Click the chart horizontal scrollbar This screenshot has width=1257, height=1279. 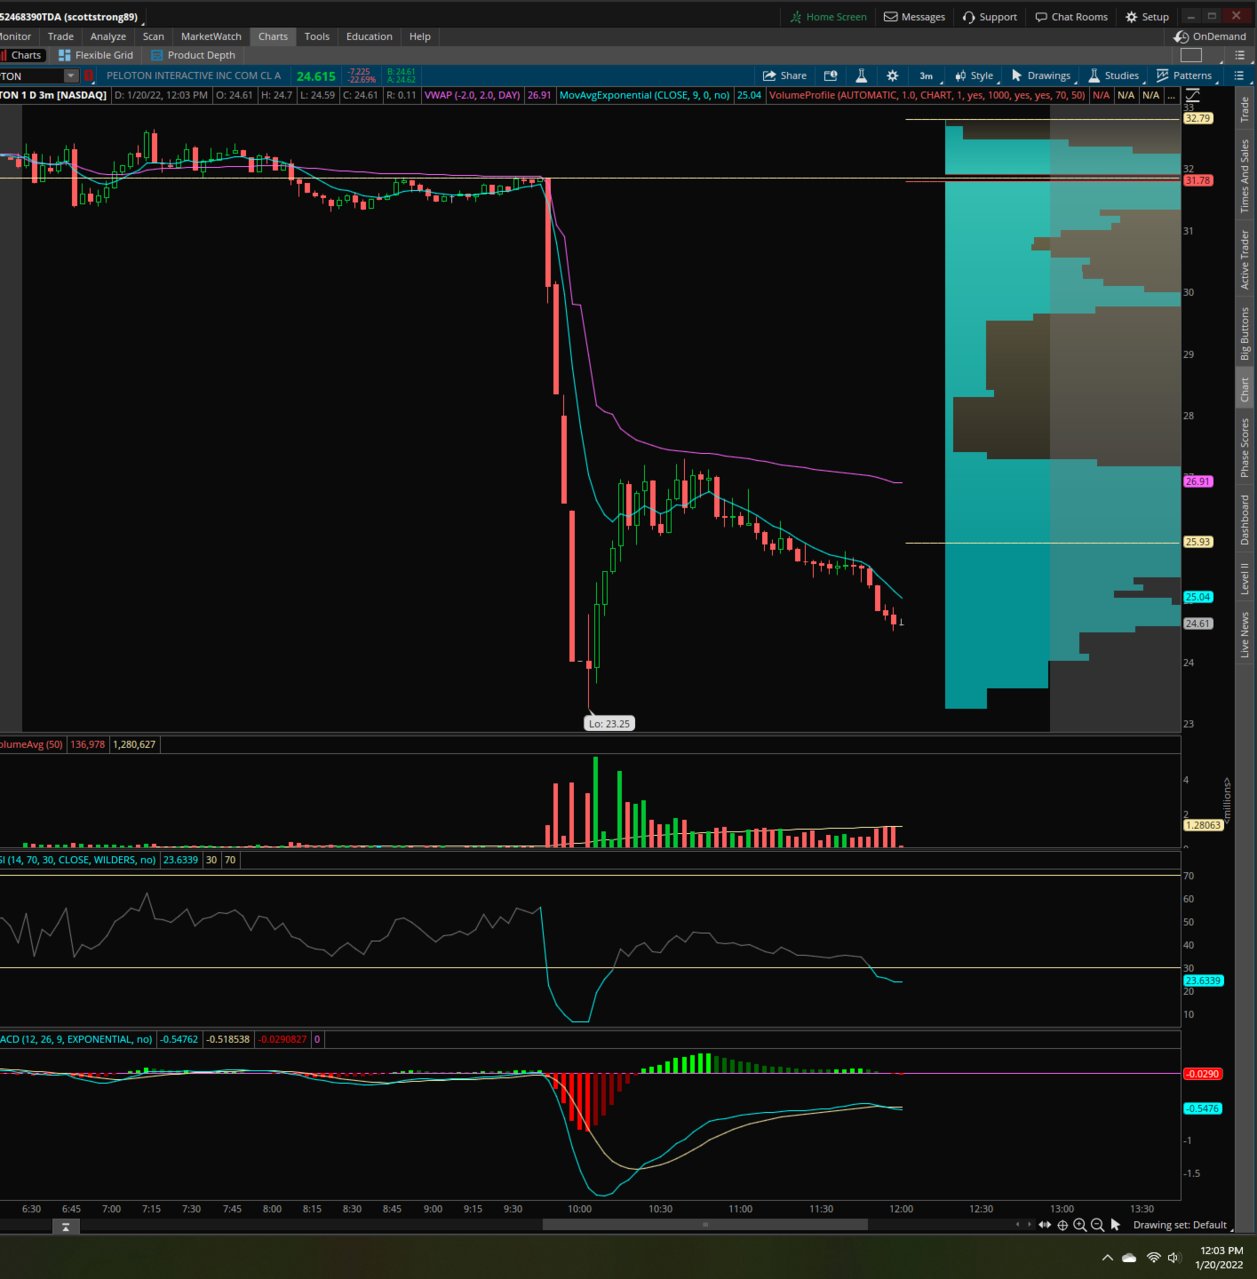(x=705, y=1224)
